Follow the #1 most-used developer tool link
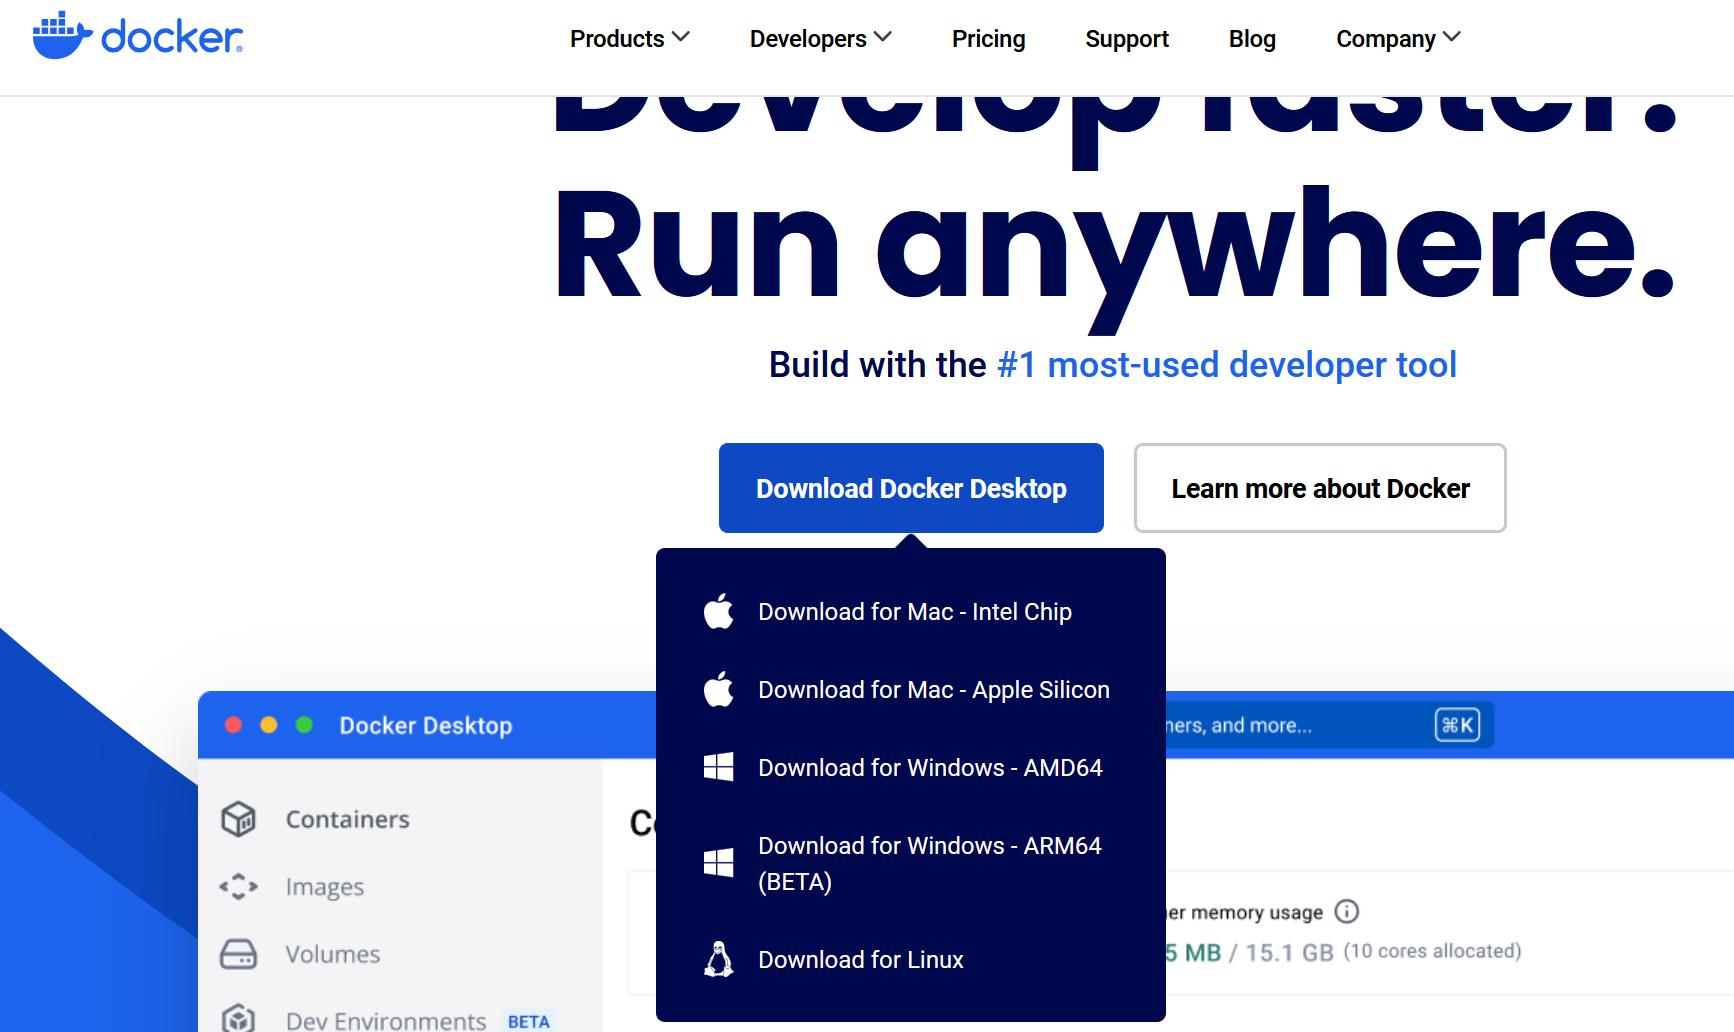Viewport: 1734px width, 1032px height. (x=1227, y=365)
